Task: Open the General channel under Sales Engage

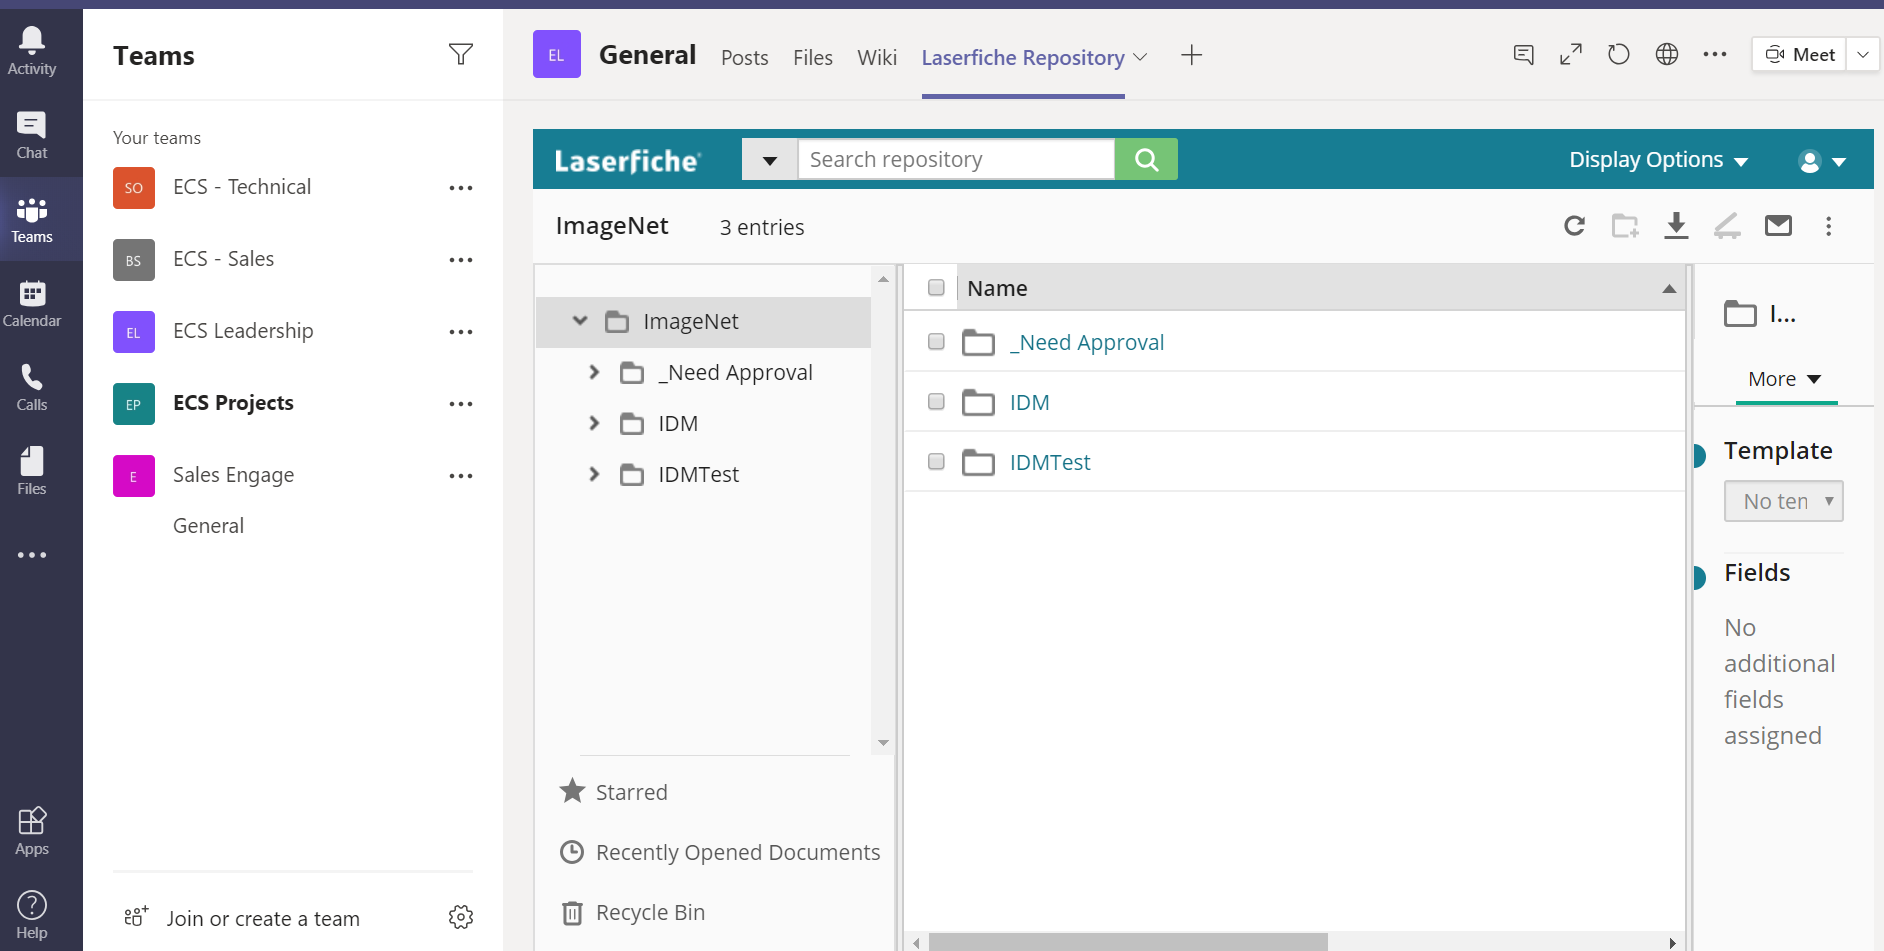Action: click(208, 526)
